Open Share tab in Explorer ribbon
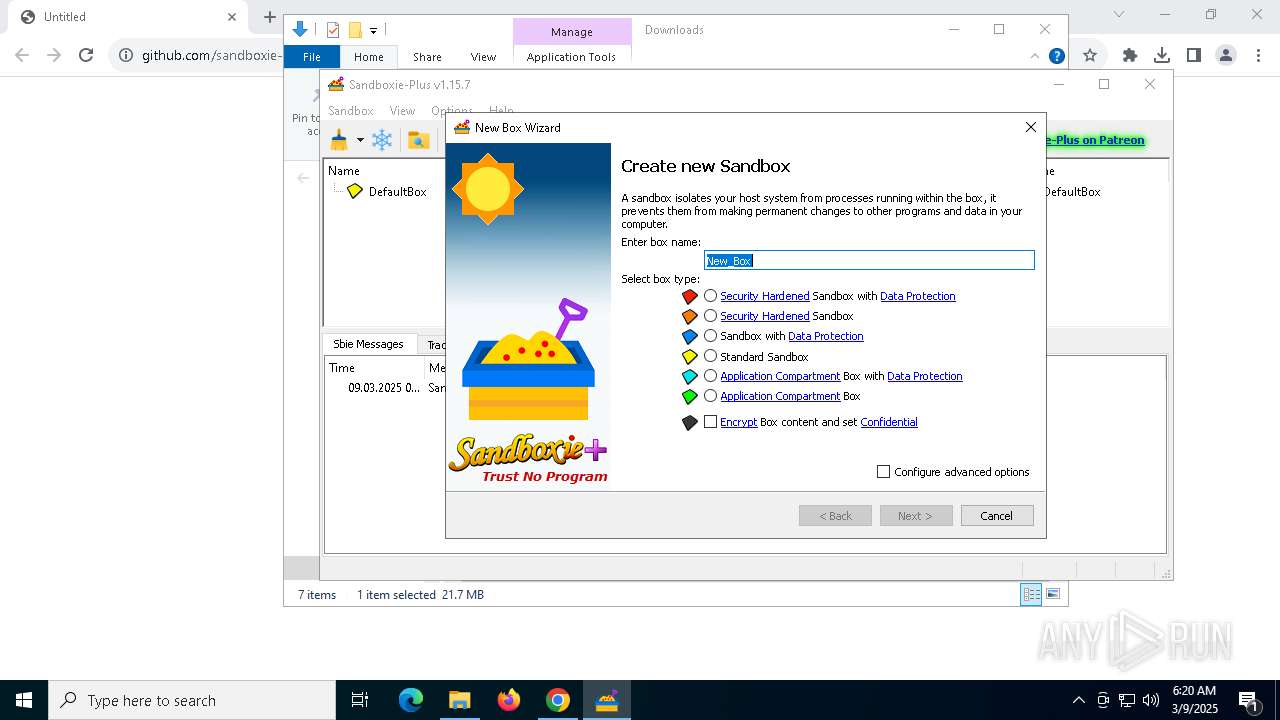The width and height of the screenshot is (1280, 720). (427, 57)
